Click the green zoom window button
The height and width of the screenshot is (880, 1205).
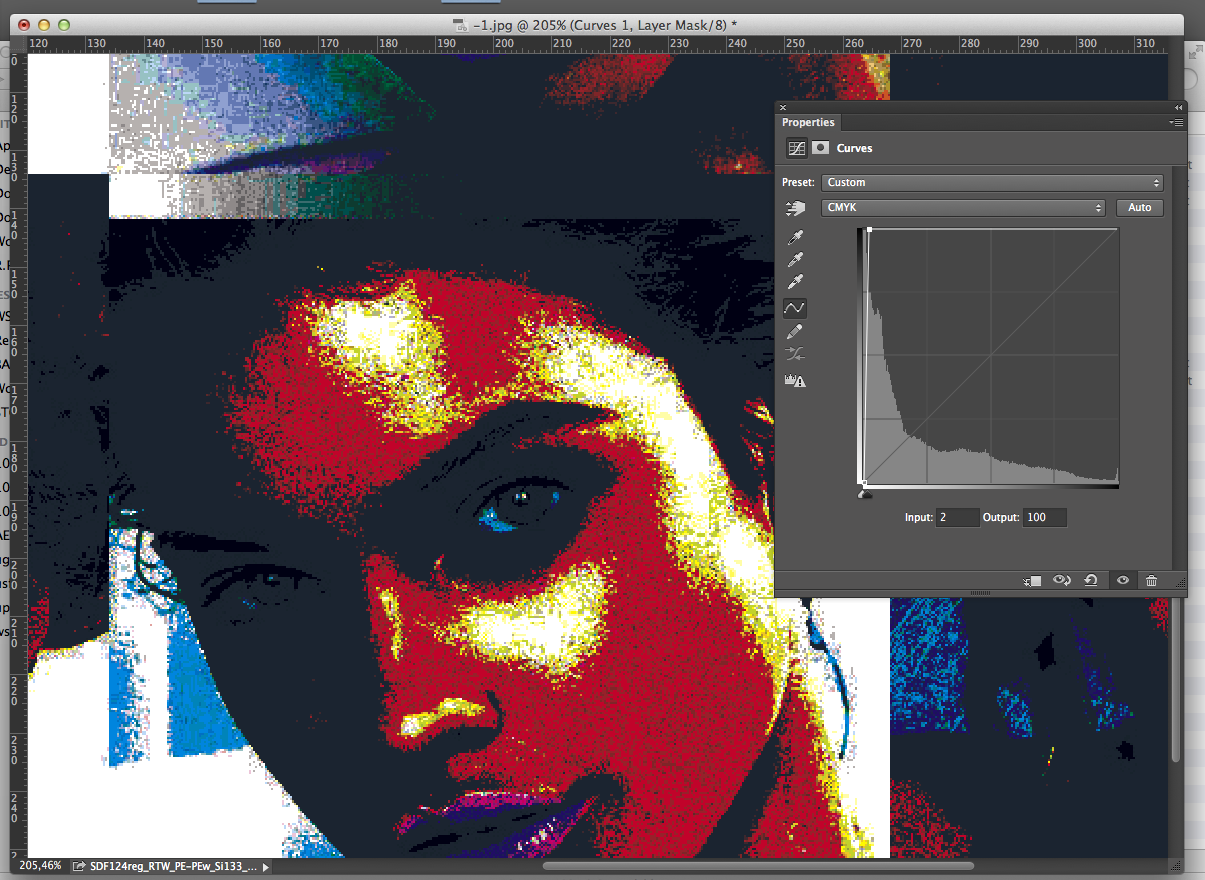coord(63,24)
